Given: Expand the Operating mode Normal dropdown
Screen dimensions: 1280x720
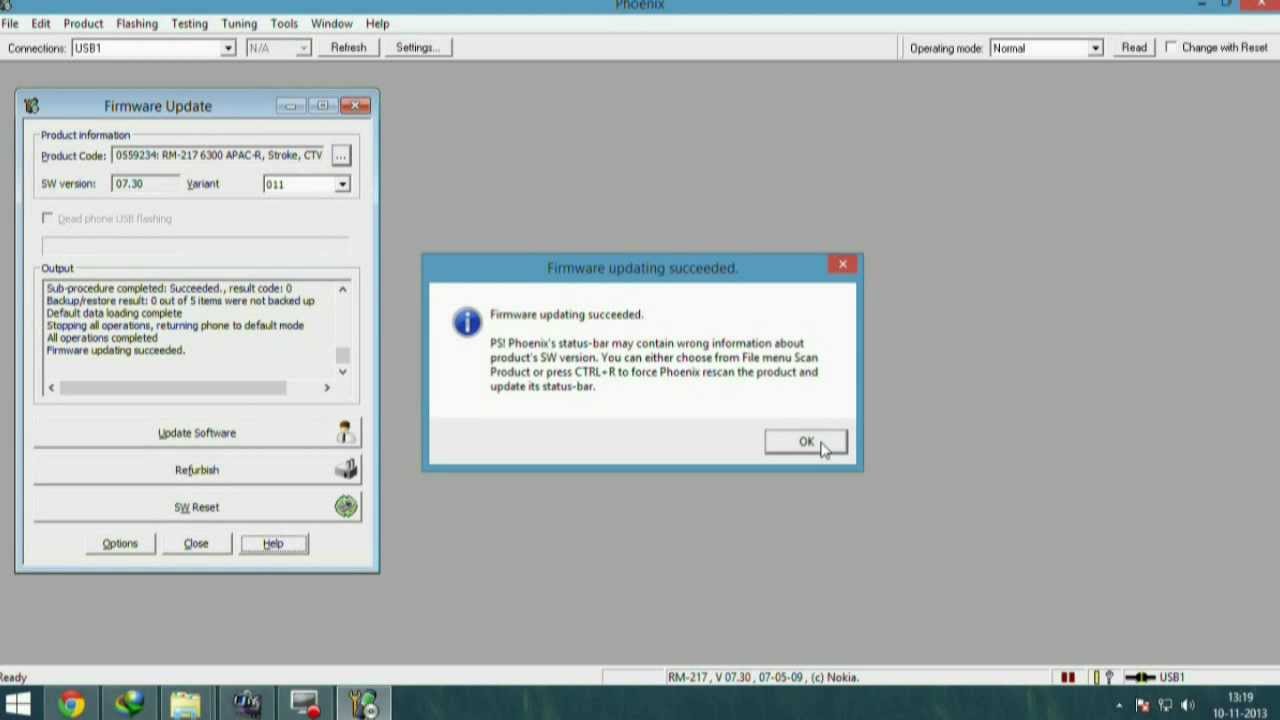Looking at the screenshot, I should pyautogui.click(x=1095, y=48).
